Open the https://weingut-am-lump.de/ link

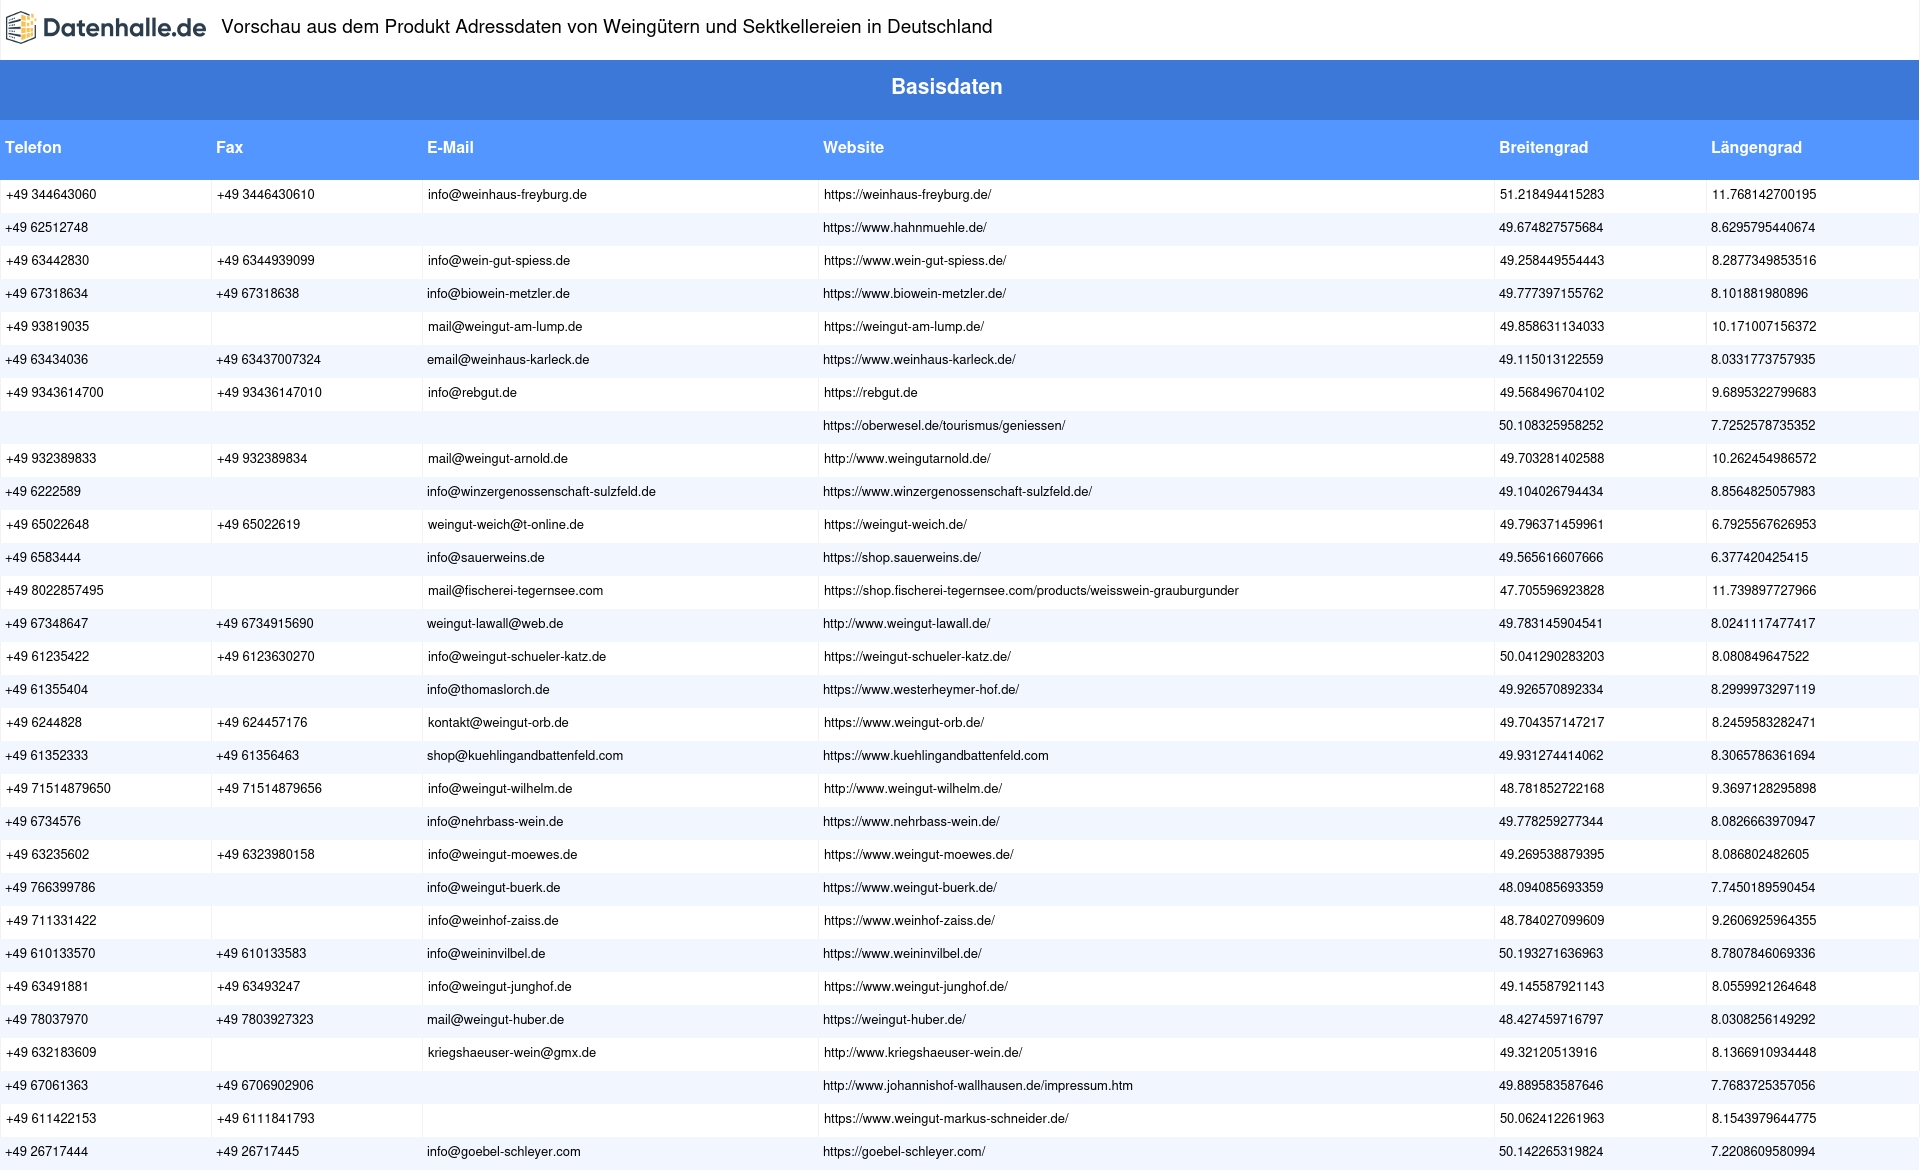click(x=903, y=327)
